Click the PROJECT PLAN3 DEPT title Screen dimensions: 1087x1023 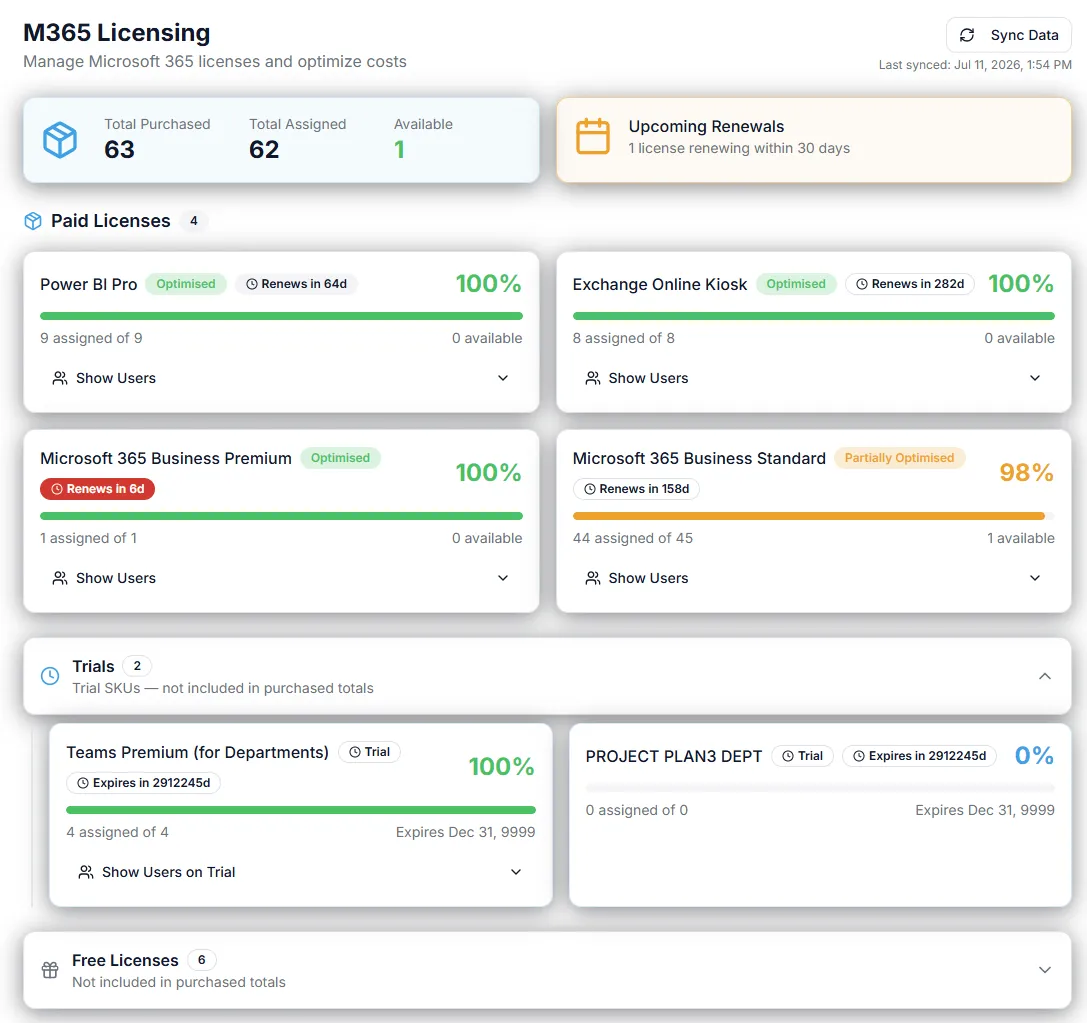coord(674,757)
